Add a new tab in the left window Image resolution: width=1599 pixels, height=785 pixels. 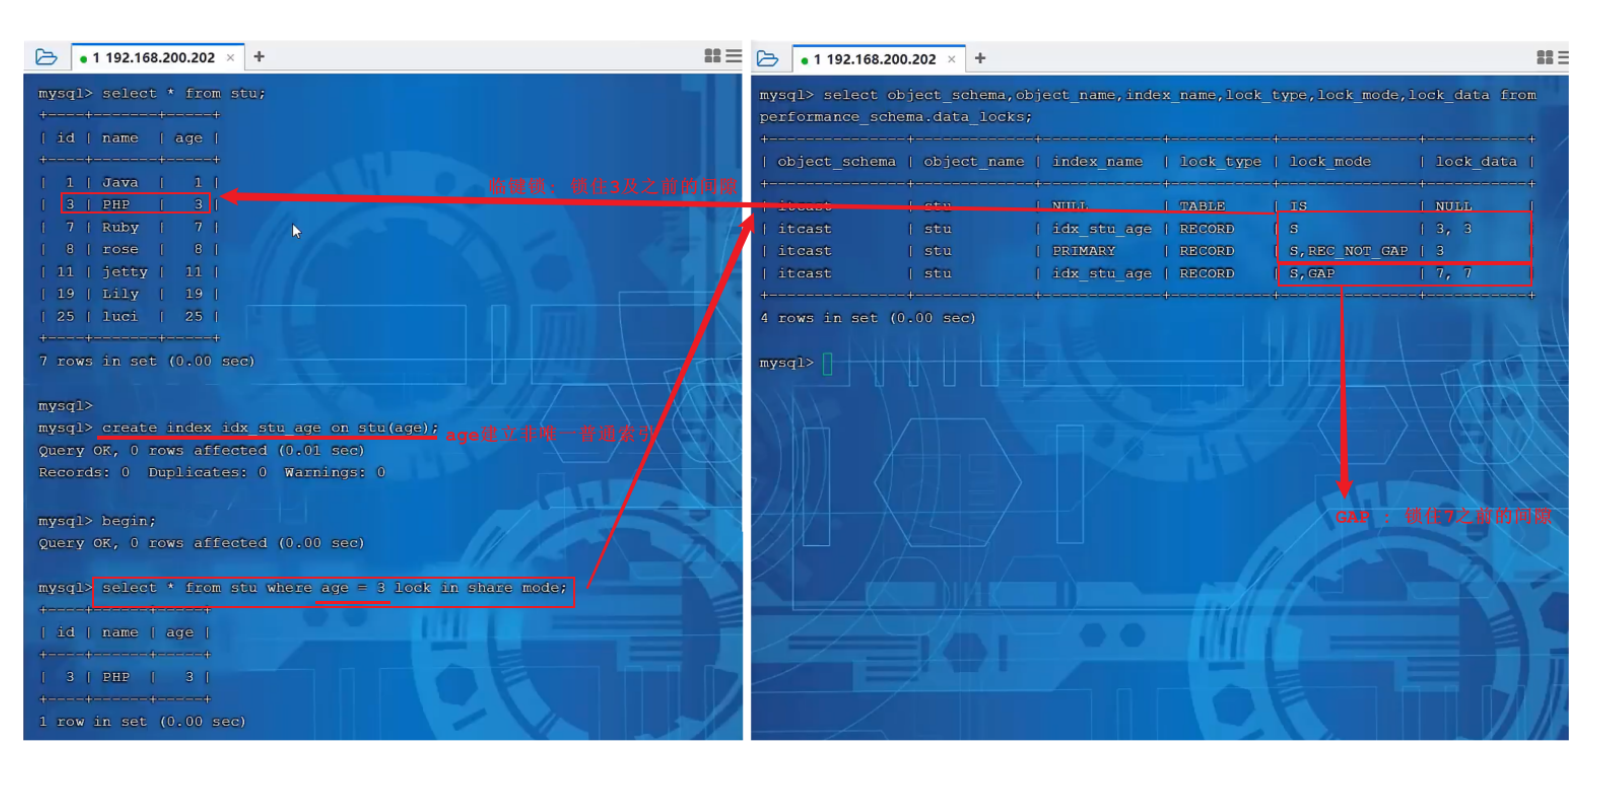[259, 57]
